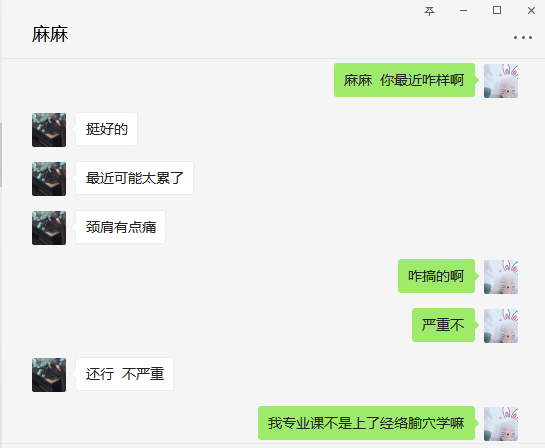Maximize the chat window
Screen dimensions: 545x448
(497, 10)
